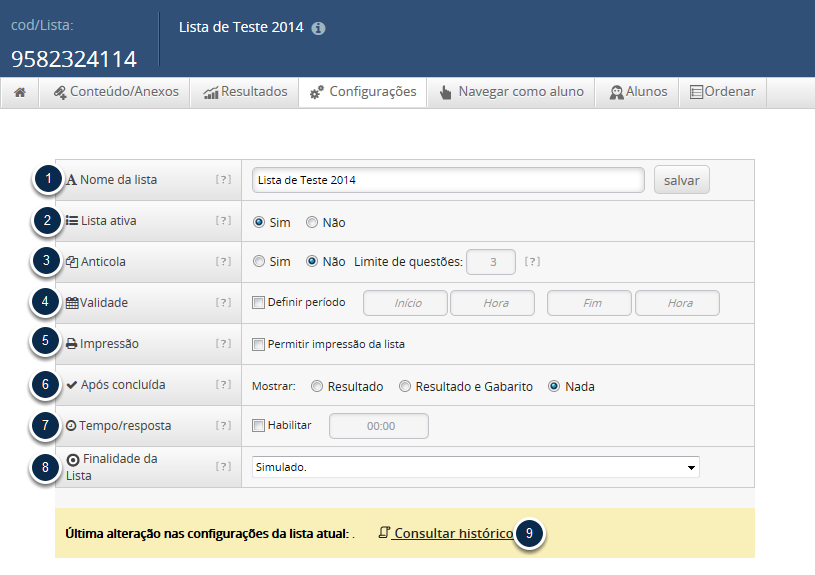The image size is (815, 575).
Task: Set Lista ativa to Não
Action: [x=312, y=223]
